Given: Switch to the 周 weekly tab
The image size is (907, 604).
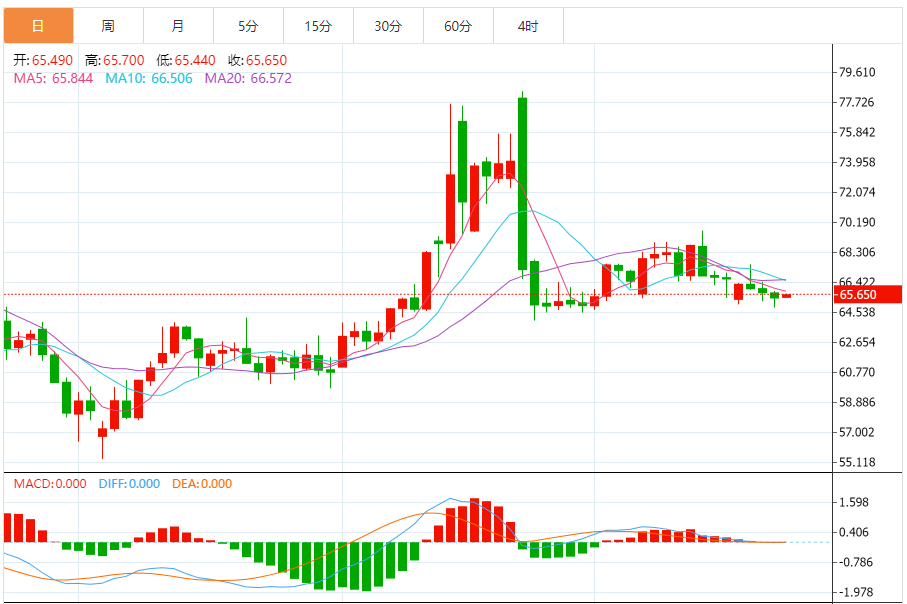Looking at the screenshot, I should 108,26.
